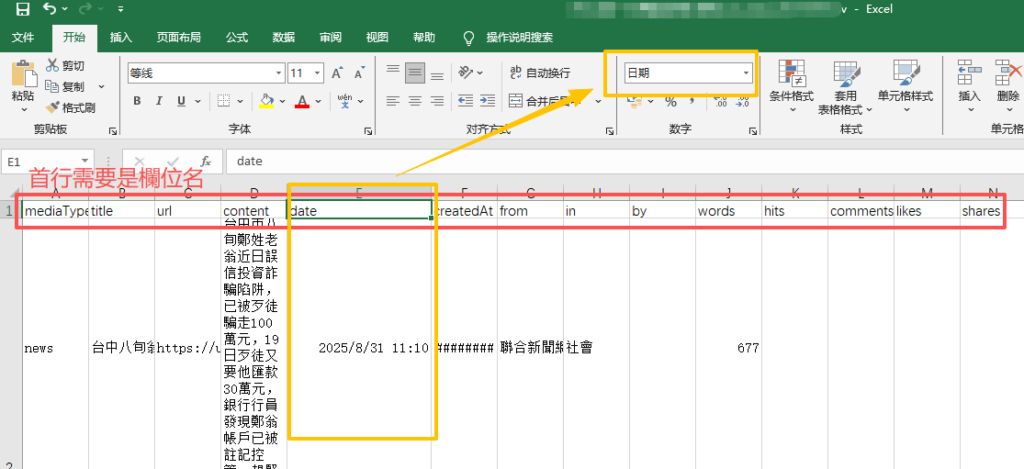Click the Cut (剪切) scissors icon

52,66
